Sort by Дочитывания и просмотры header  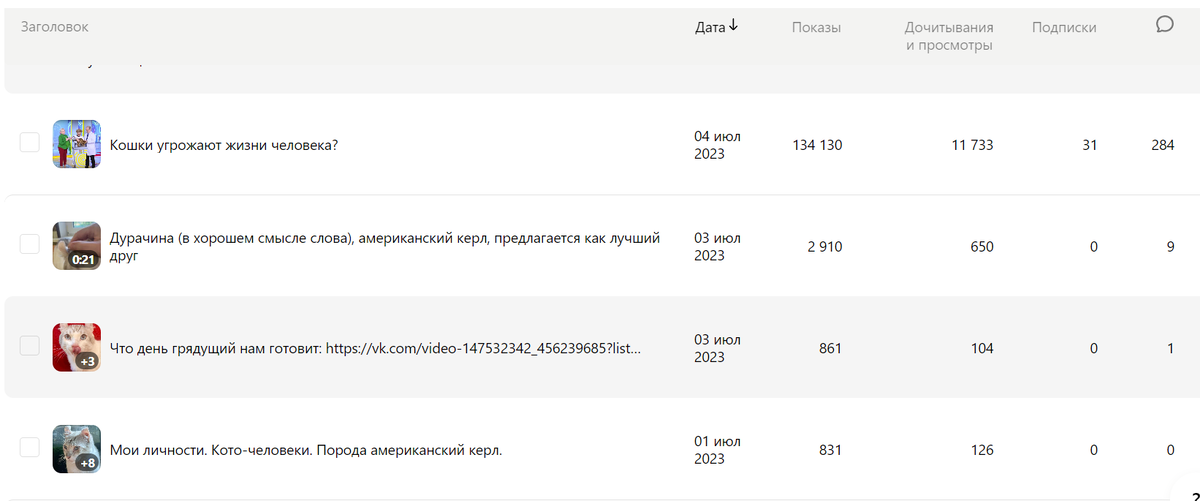pos(949,36)
